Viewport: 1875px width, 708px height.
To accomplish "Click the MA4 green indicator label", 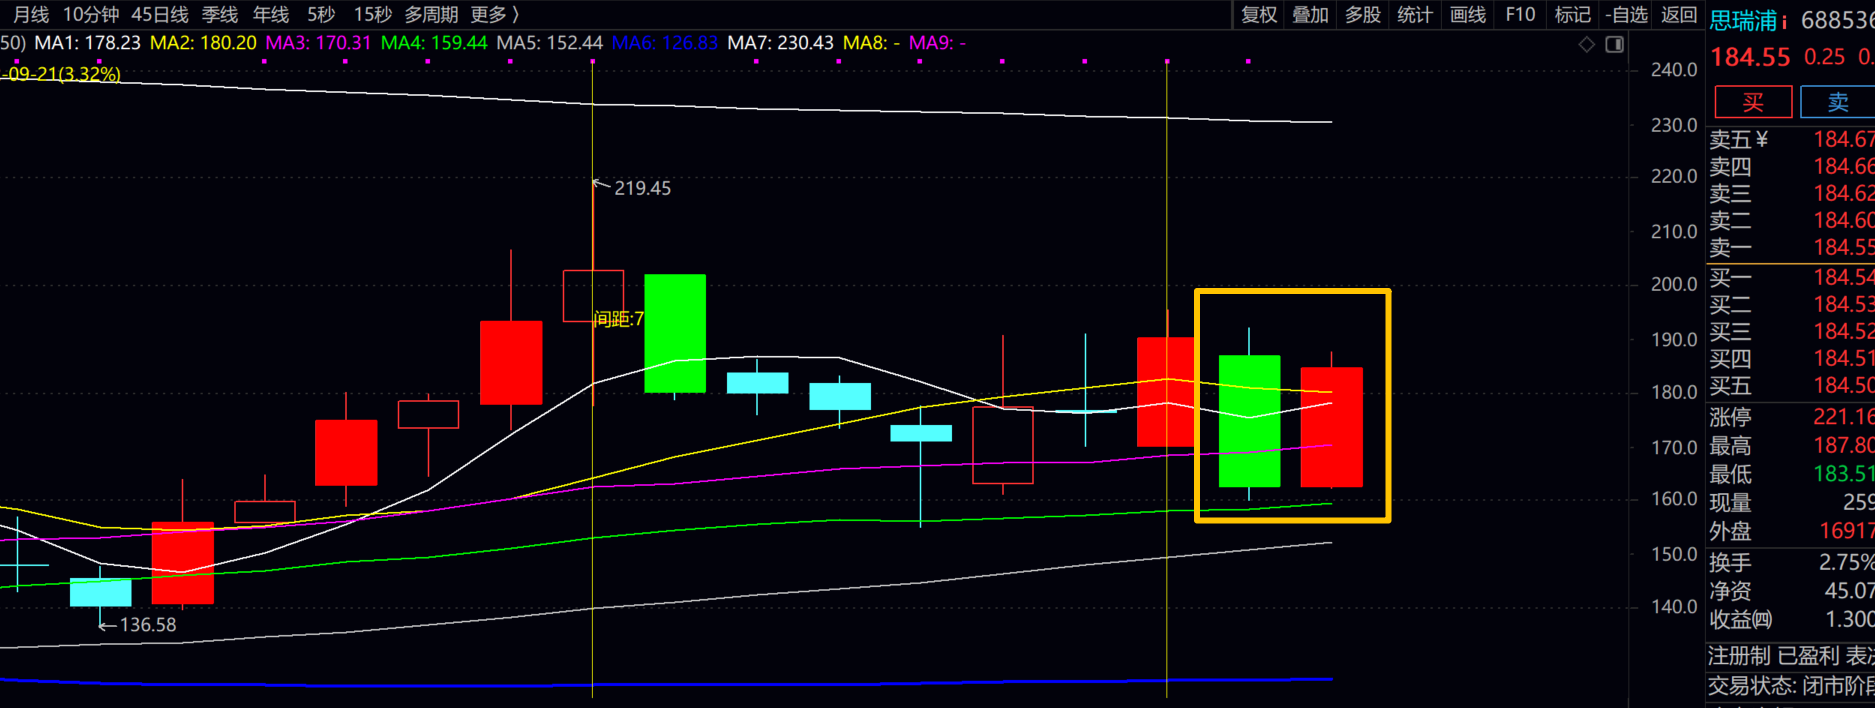I will [434, 43].
